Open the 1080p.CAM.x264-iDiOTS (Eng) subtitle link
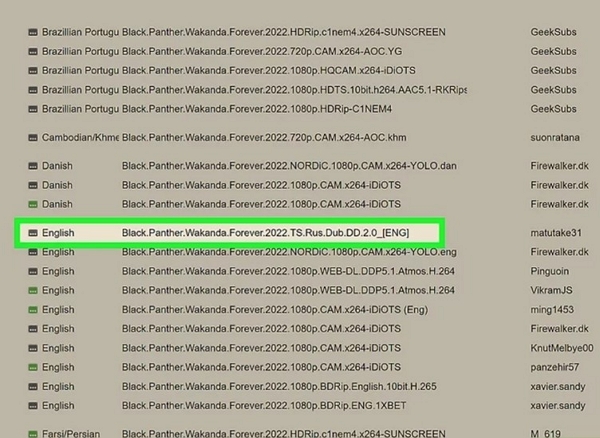Viewport: 600px width, 438px height. click(275, 310)
